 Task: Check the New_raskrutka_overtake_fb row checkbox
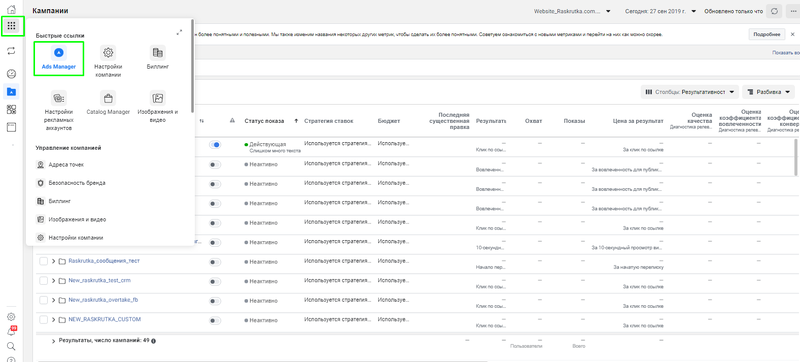(x=43, y=300)
